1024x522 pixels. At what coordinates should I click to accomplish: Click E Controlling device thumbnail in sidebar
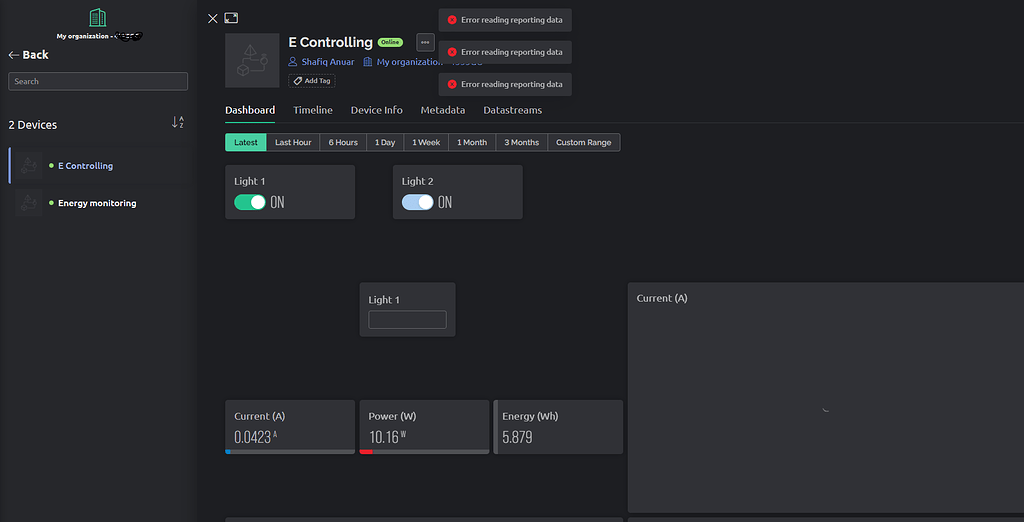(x=29, y=166)
